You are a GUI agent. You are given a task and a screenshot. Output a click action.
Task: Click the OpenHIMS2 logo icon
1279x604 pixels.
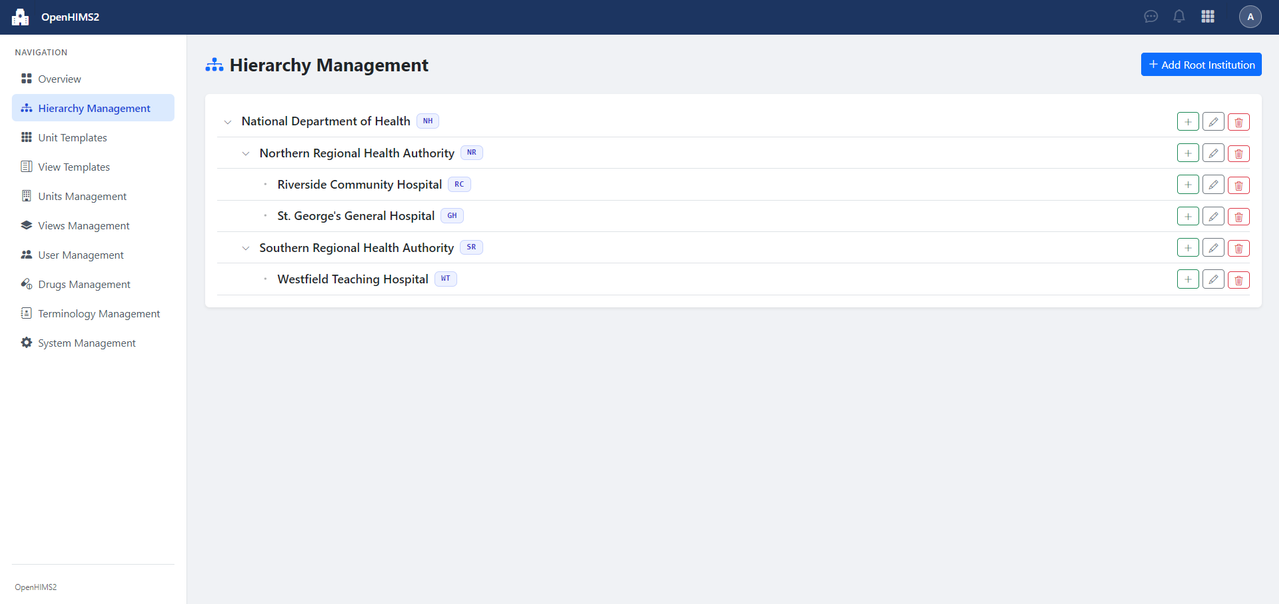(x=20, y=17)
